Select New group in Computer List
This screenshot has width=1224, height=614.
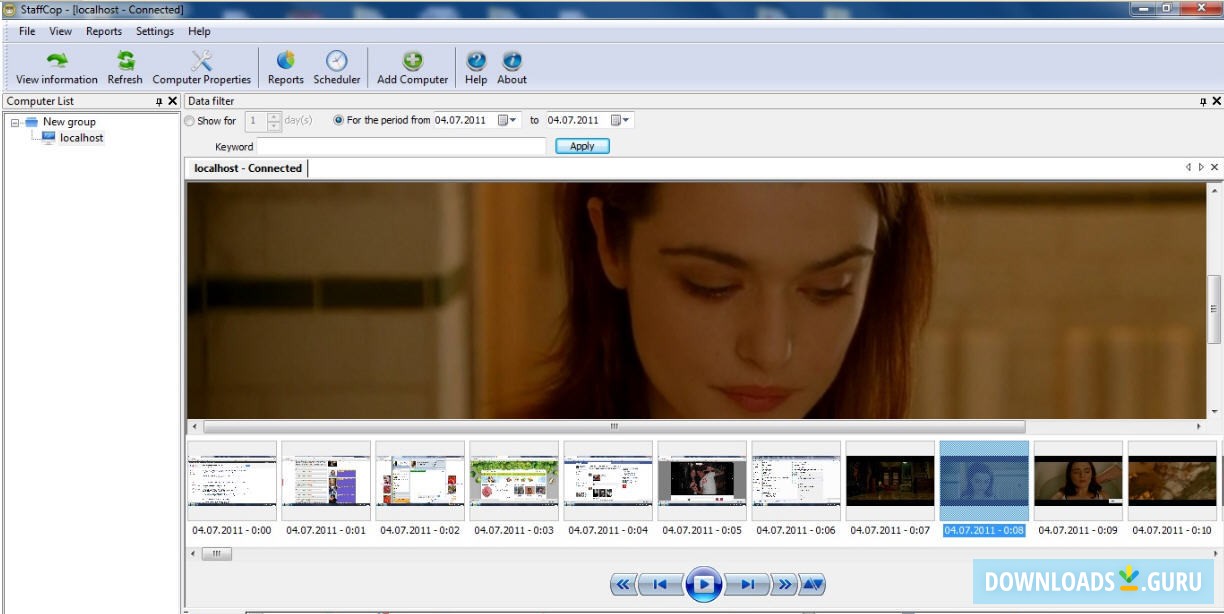69,122
